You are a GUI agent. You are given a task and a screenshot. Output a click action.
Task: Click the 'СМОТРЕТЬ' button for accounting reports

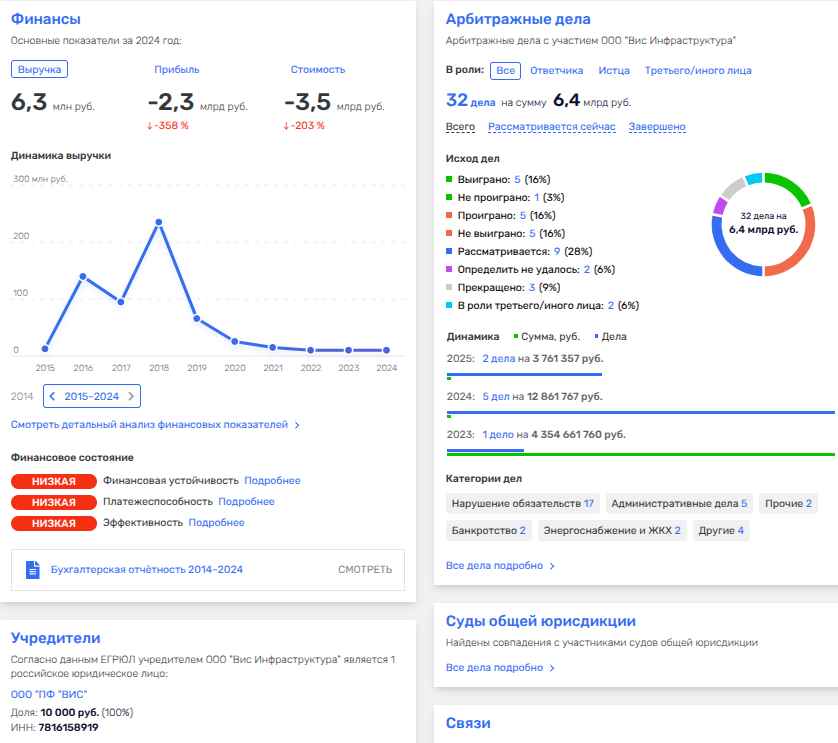coord(365,570)
